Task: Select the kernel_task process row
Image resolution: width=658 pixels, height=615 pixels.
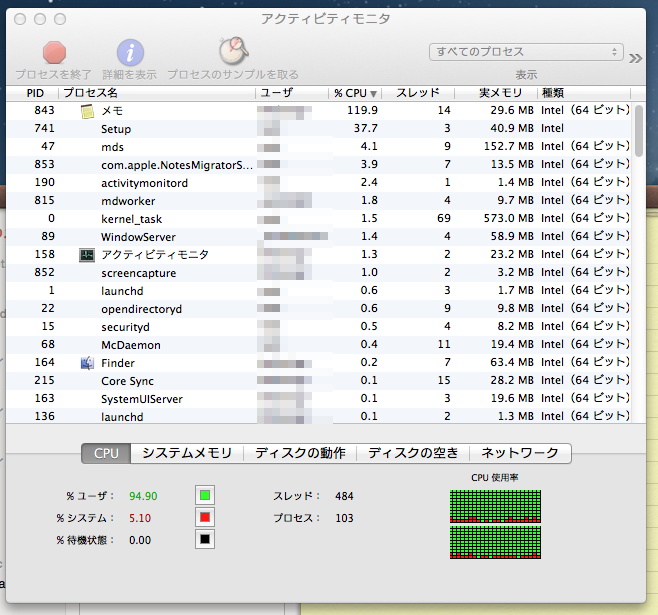Action: click(319, 219)
